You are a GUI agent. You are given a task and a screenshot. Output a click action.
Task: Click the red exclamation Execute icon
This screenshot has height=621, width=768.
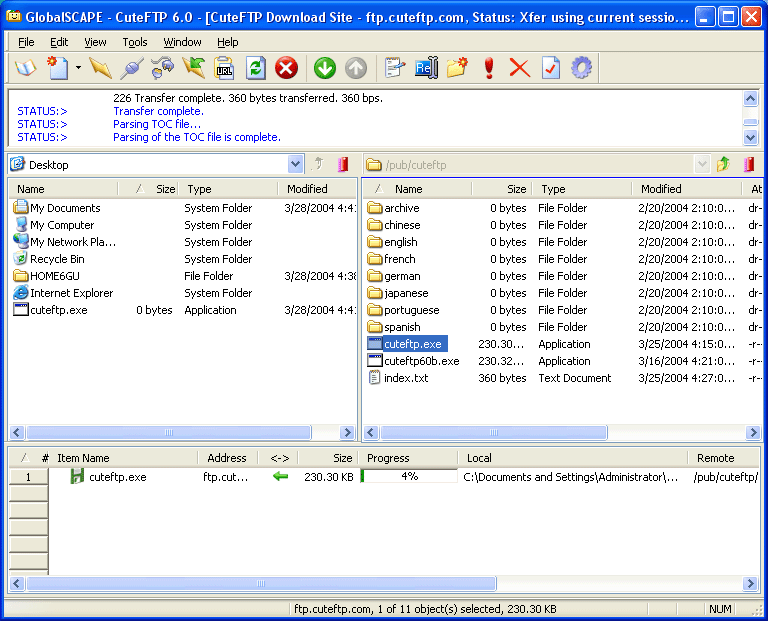pyautogui.click(x=489, y=68)
